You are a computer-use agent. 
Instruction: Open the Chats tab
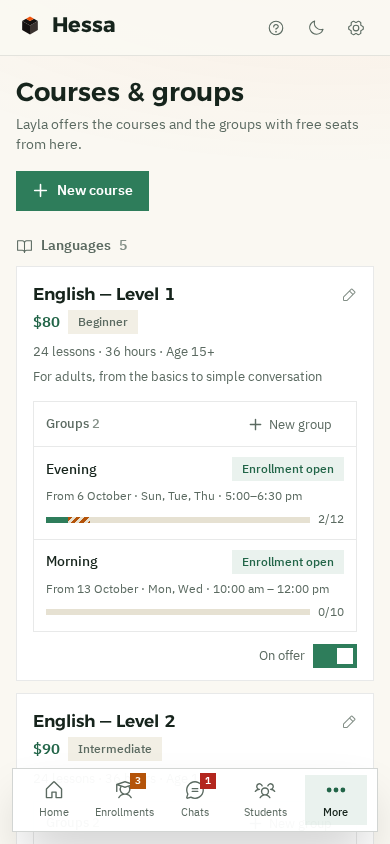[x=195, y=800]
